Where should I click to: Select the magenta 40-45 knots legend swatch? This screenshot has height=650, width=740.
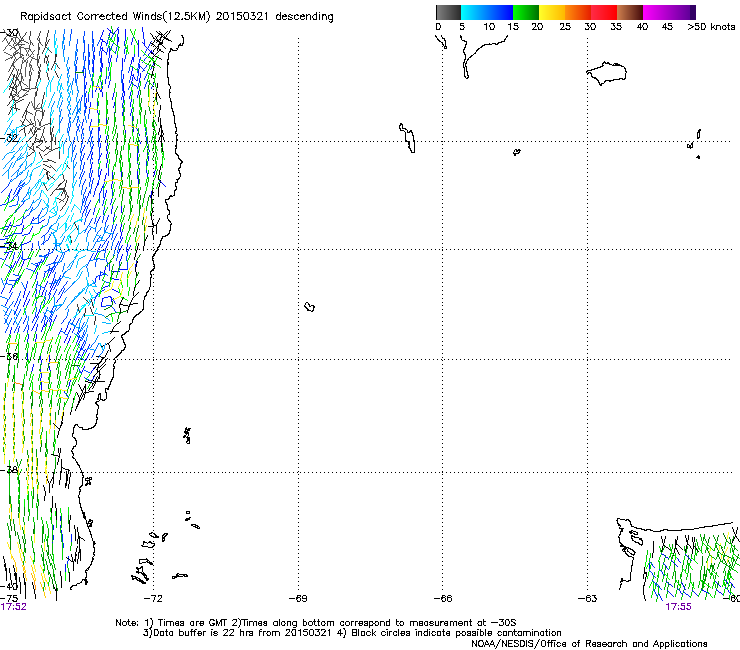(656, 12)
